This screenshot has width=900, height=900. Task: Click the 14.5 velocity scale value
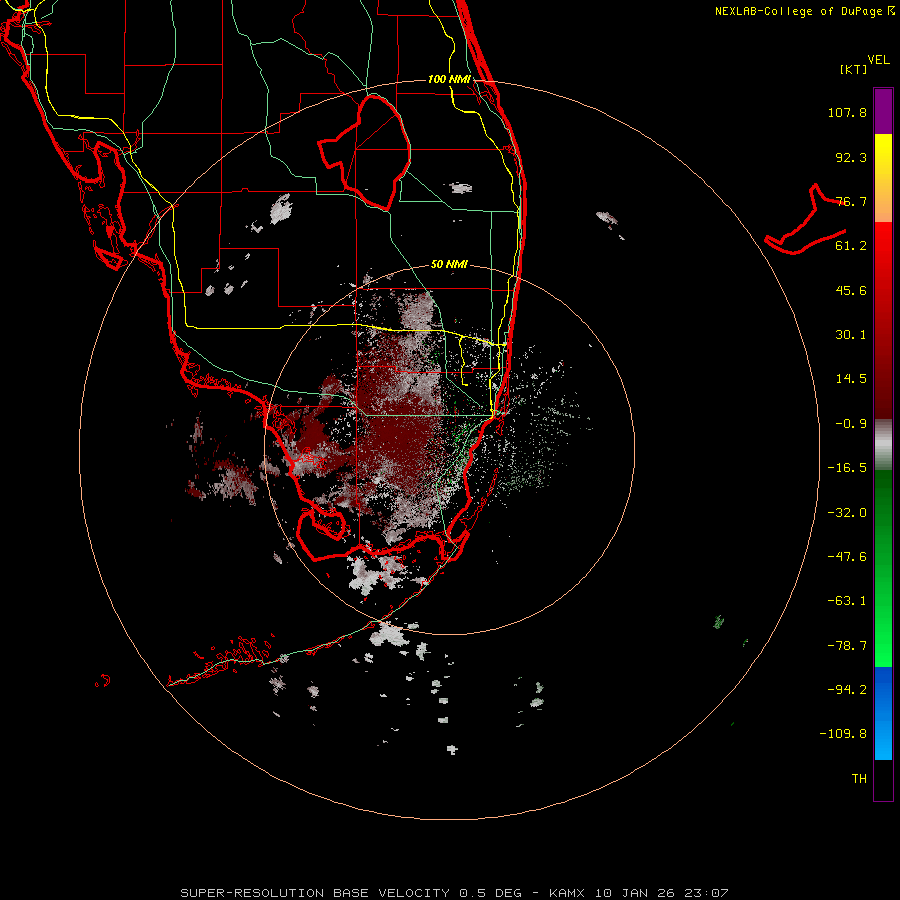tap(851, 379)
